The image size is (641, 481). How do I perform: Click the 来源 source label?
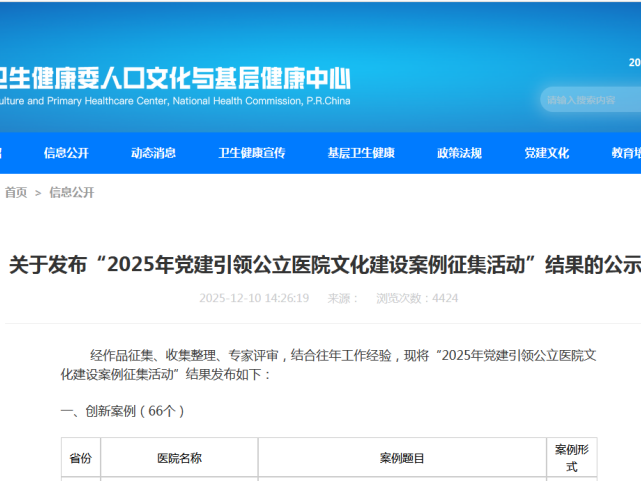[x=343, y=298]
